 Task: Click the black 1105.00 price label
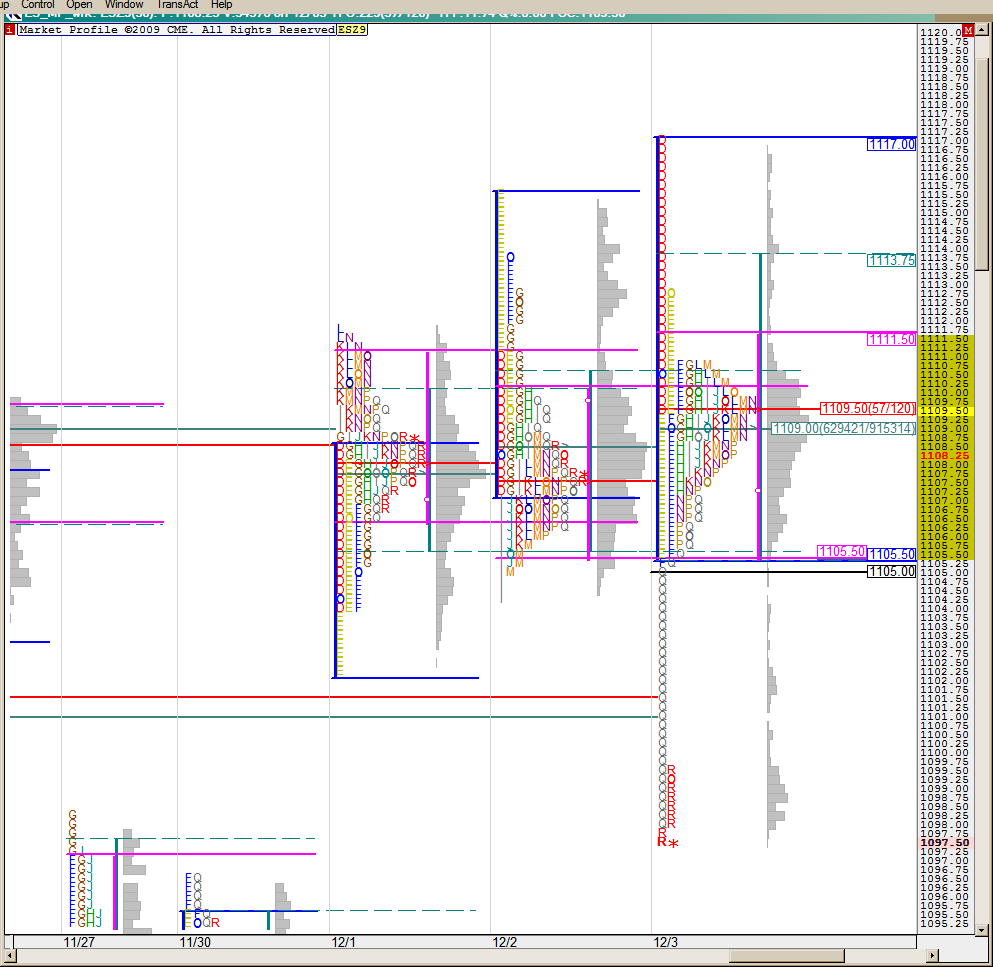point(891,571)
